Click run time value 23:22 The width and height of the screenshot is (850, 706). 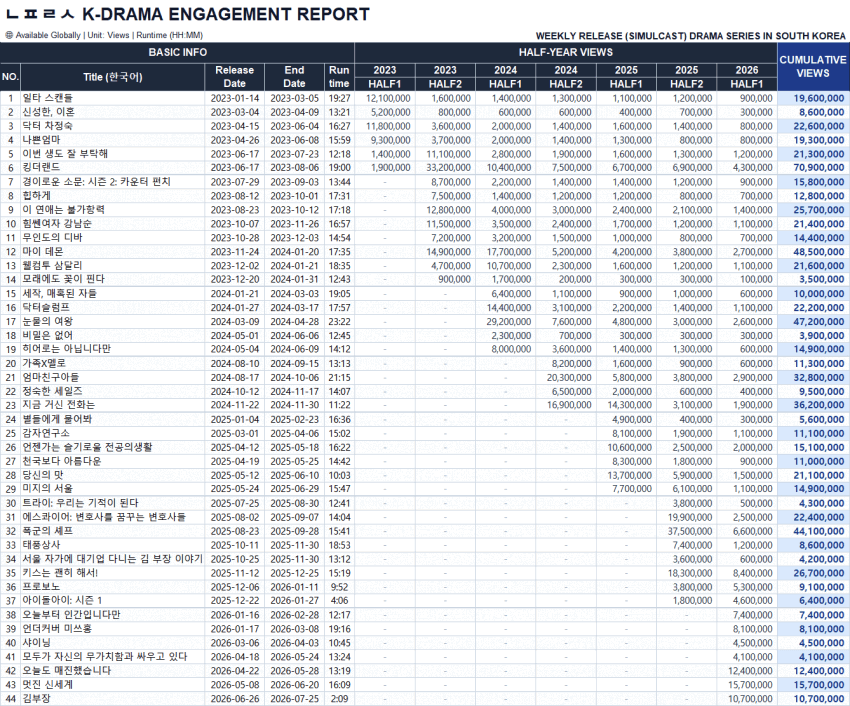coord(339,322)
